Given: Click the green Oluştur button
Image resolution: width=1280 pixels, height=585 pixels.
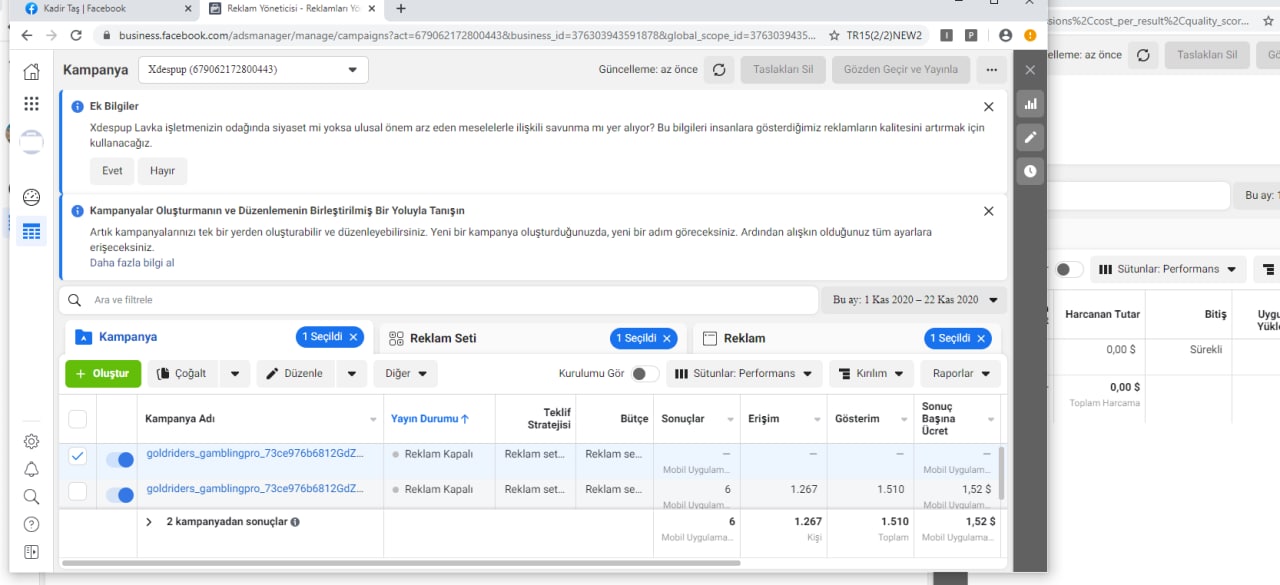Looking at the screenshot, I should point(103,374).
